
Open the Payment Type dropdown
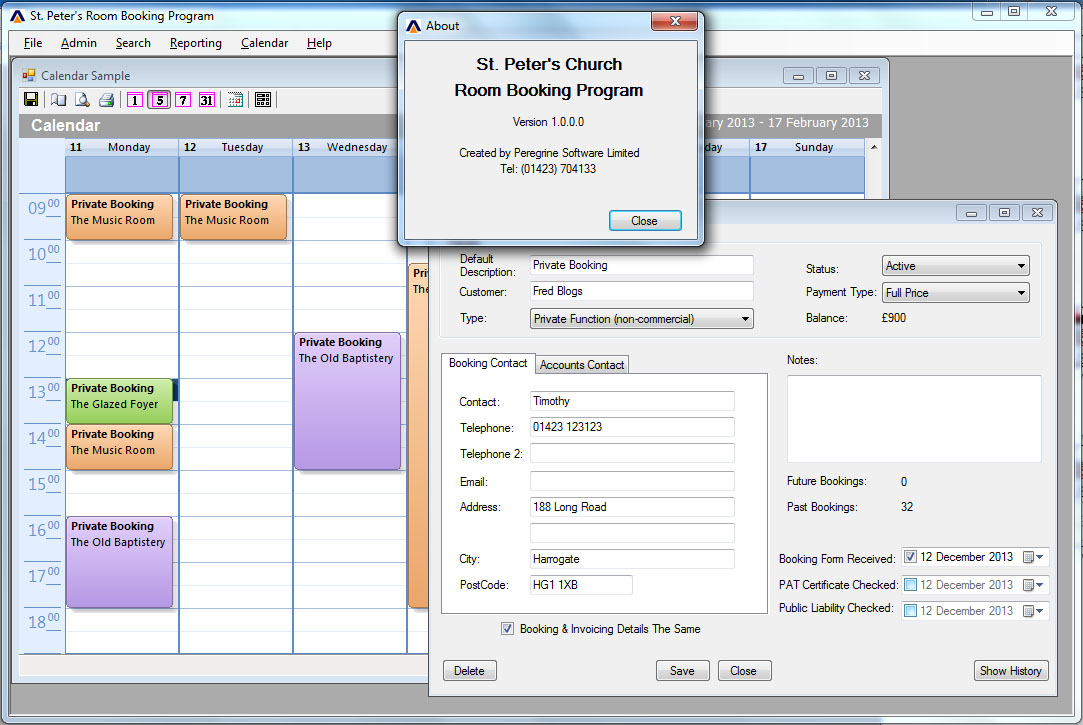(955, 293)
